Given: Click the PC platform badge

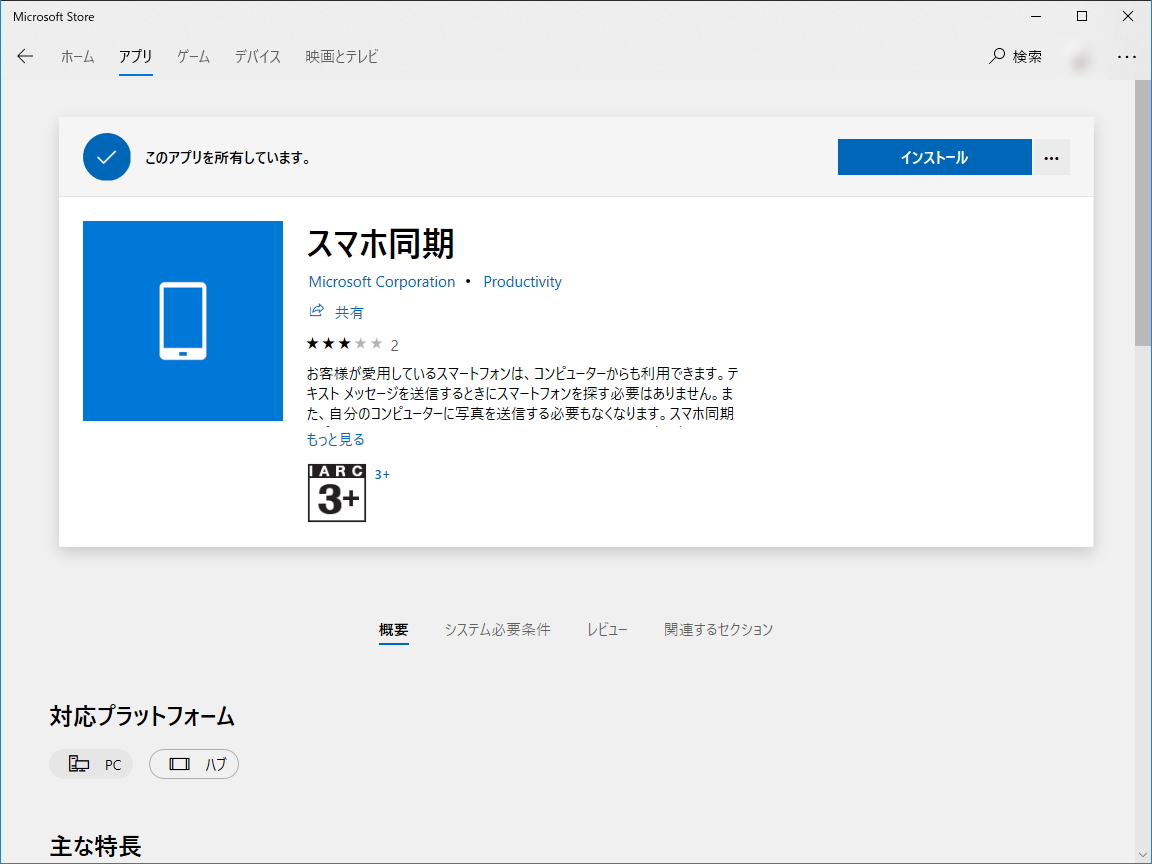Looking at the screenshot, I should [91, 763].
